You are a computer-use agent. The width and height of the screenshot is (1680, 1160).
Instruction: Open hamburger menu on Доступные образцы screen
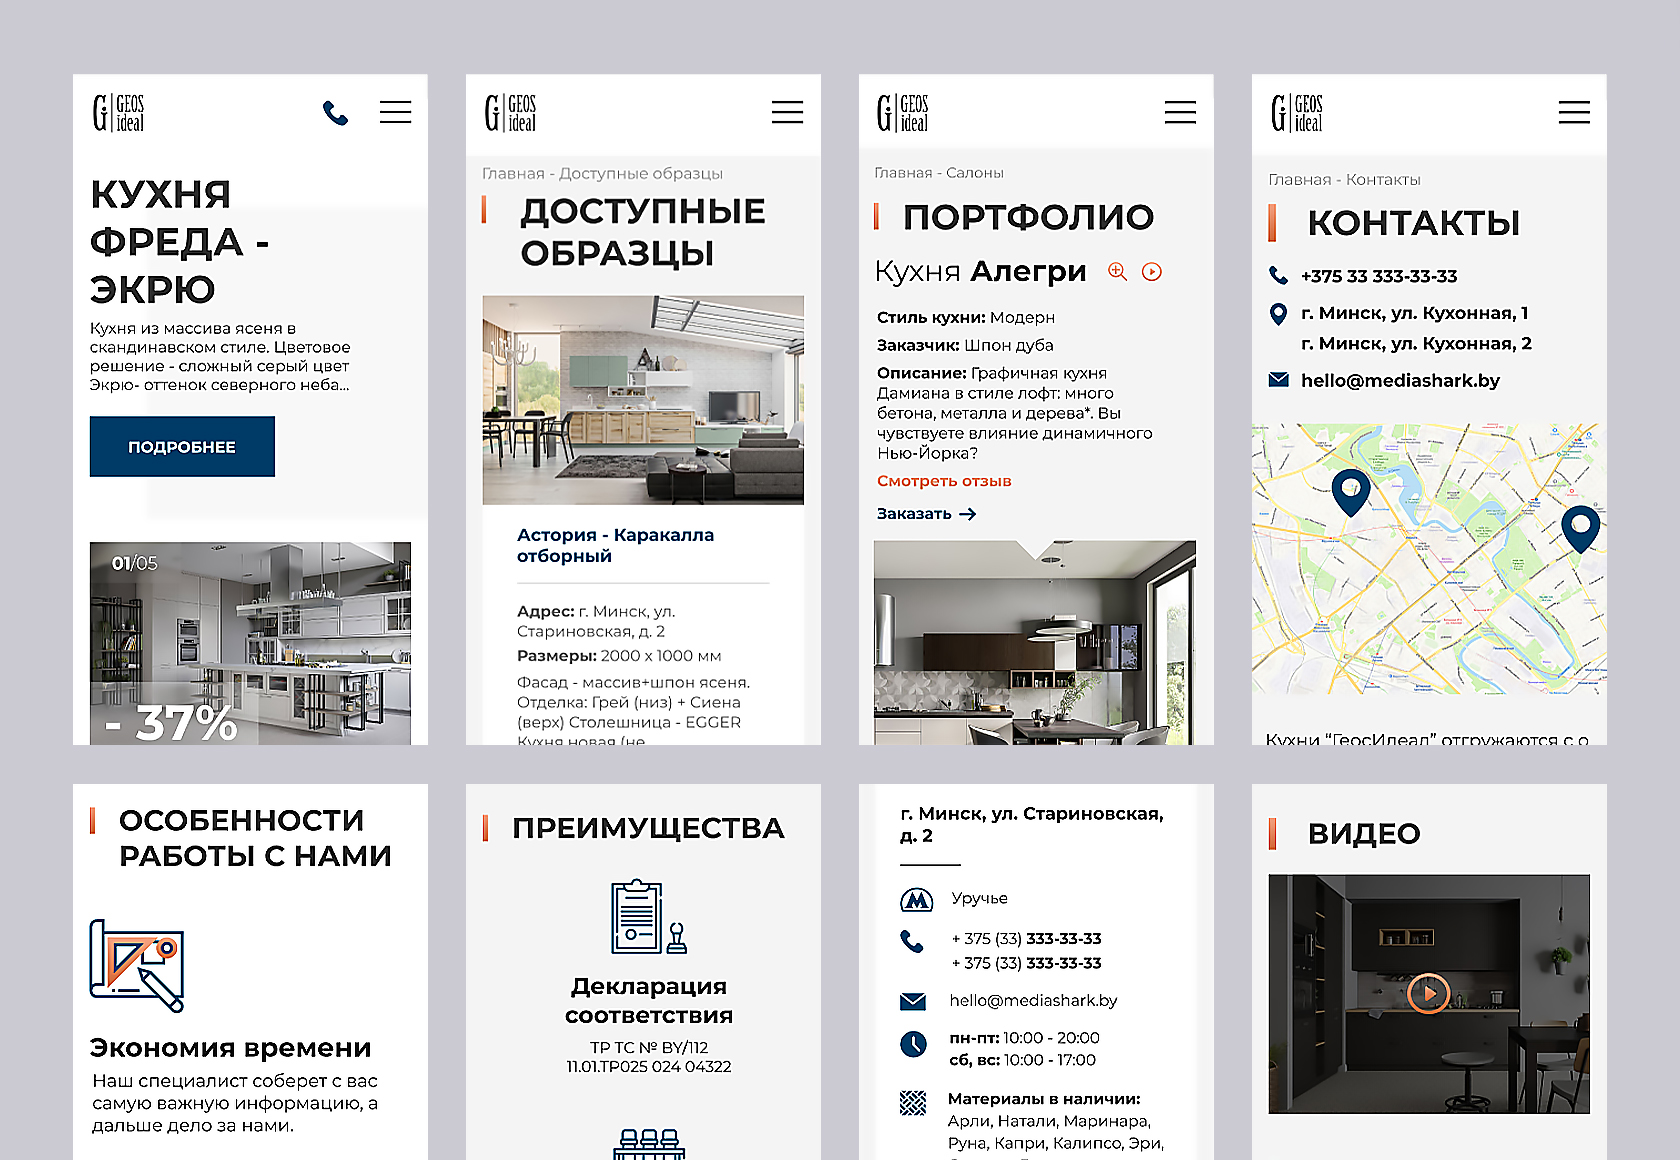(x=787, y=112)
